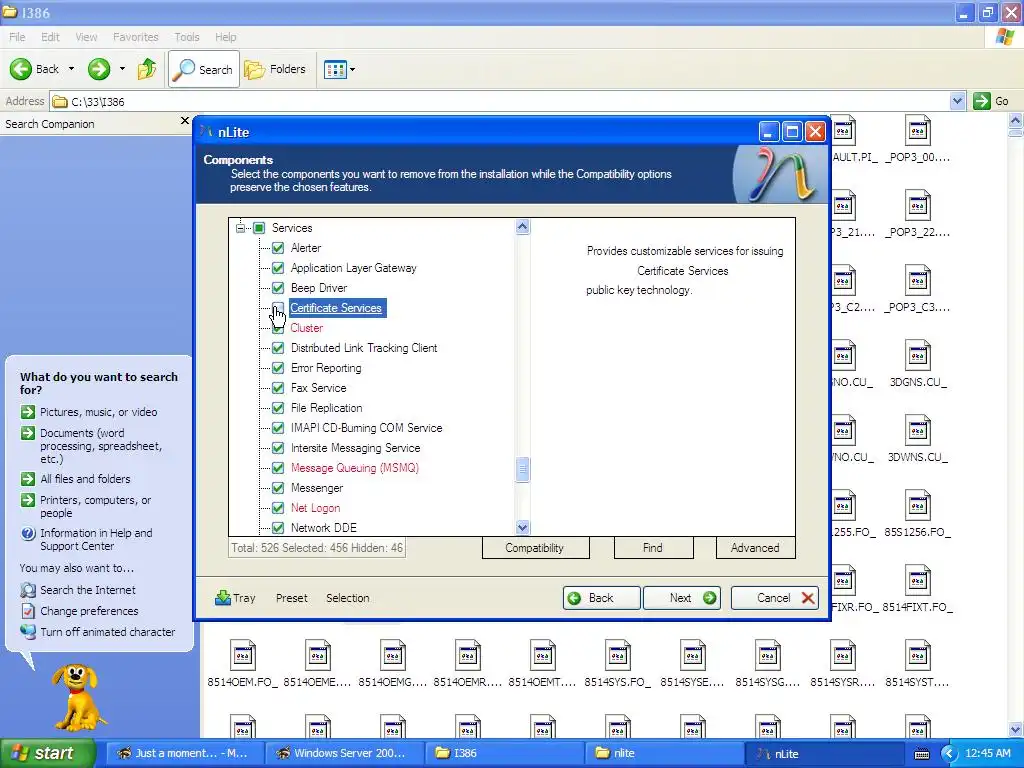The image size is (1024, 768).
Task: Toggle the Intersite Messaging Service checkbox
Action: tap(278, 448)
